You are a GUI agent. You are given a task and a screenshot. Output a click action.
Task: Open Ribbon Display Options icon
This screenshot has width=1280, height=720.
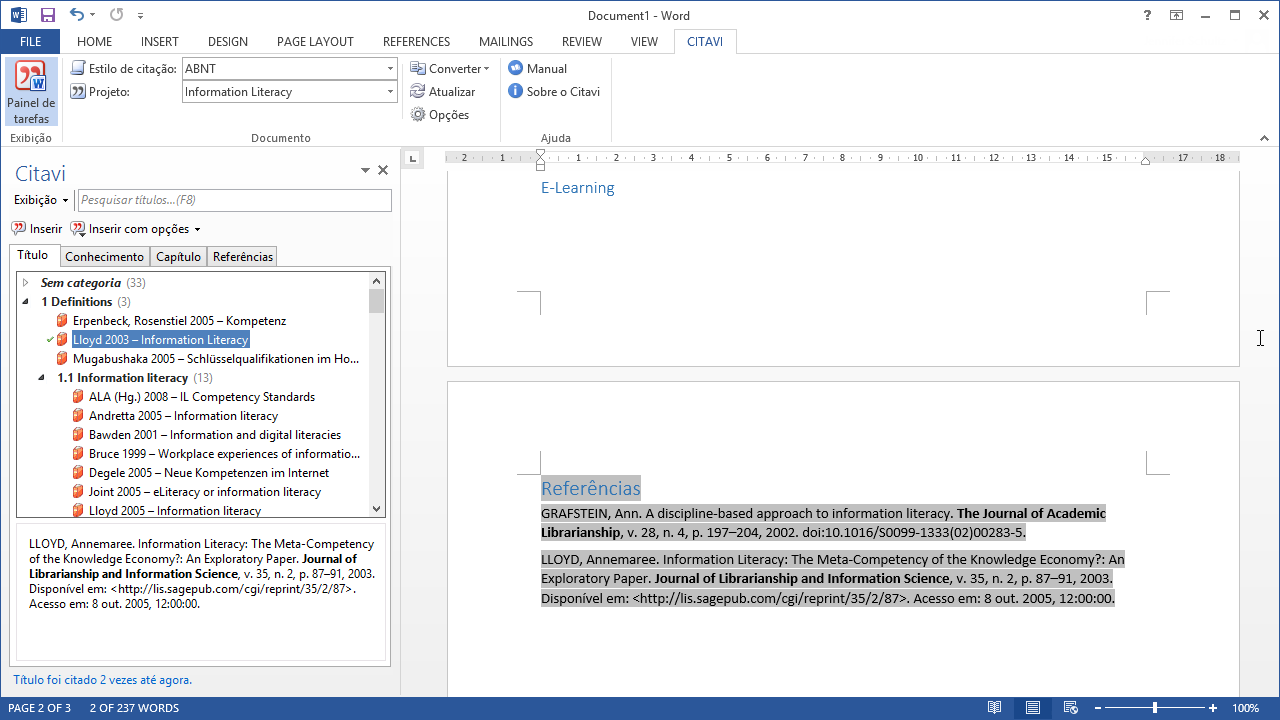coord(1177,15)
